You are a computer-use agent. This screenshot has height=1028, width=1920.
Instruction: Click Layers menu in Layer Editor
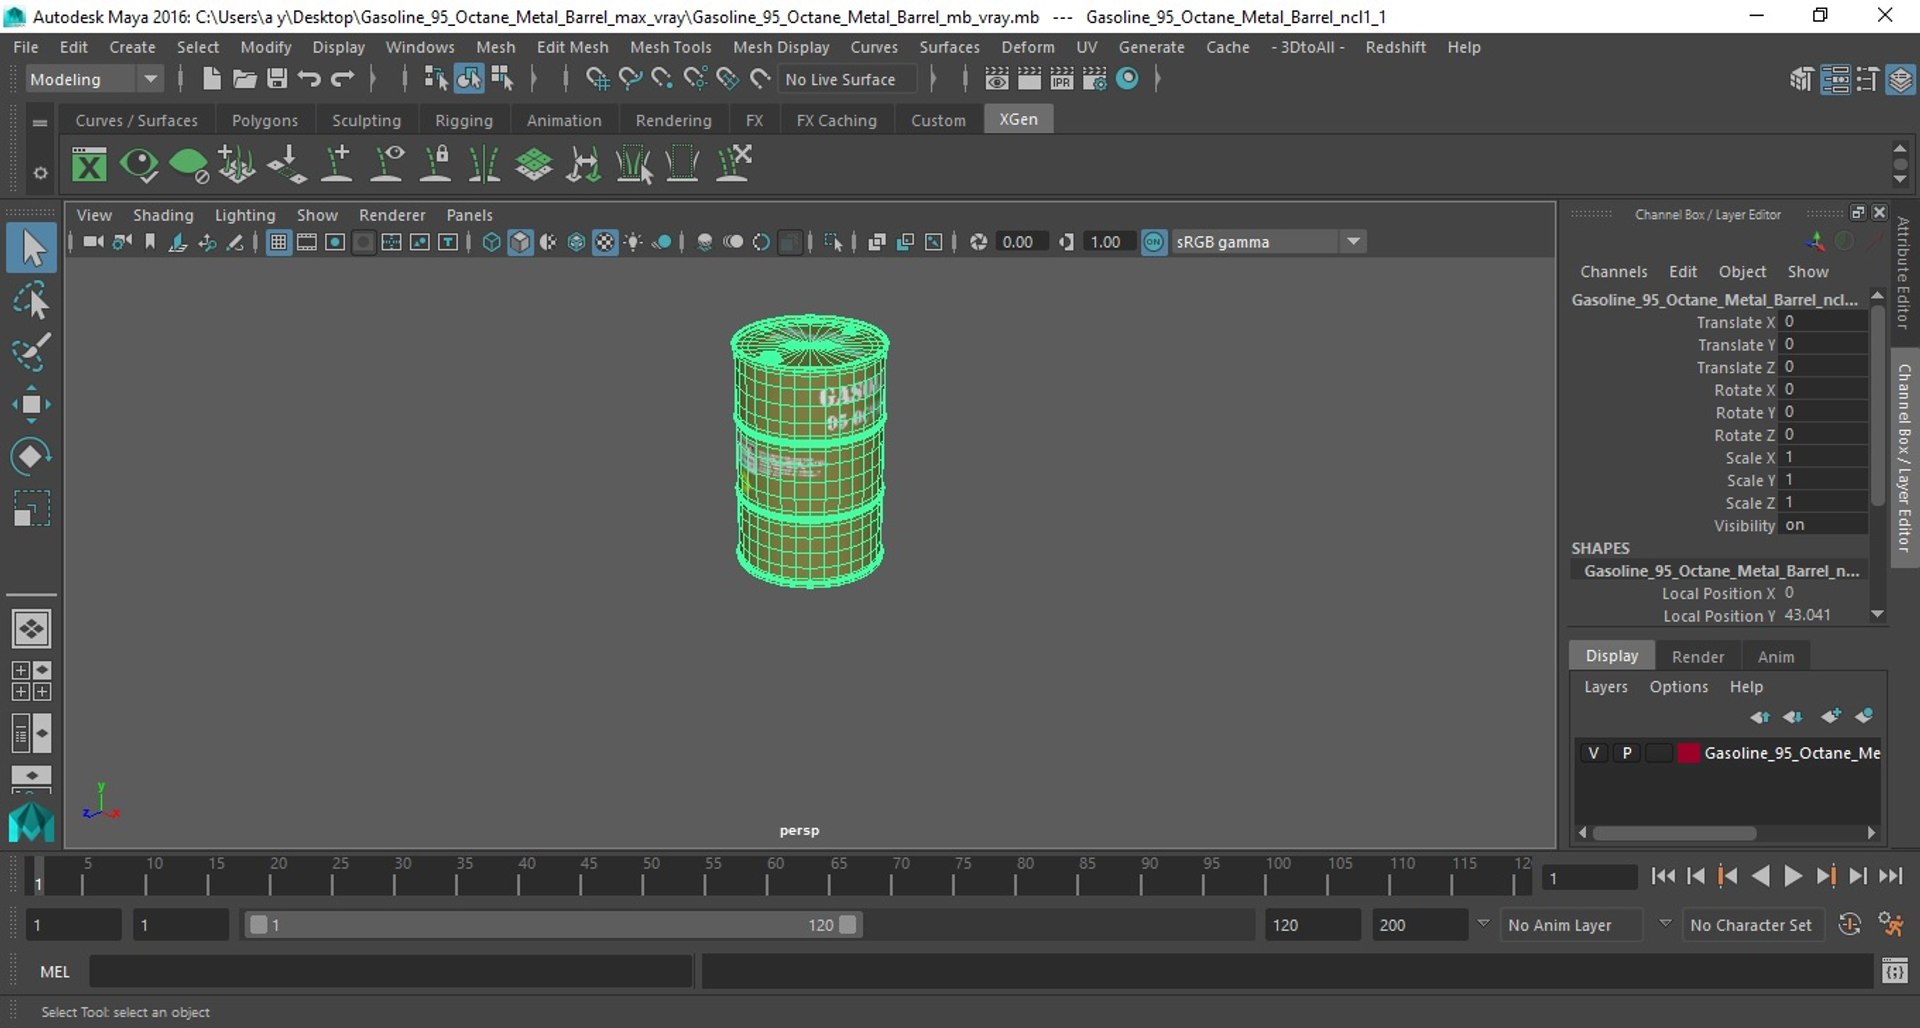1605,687
